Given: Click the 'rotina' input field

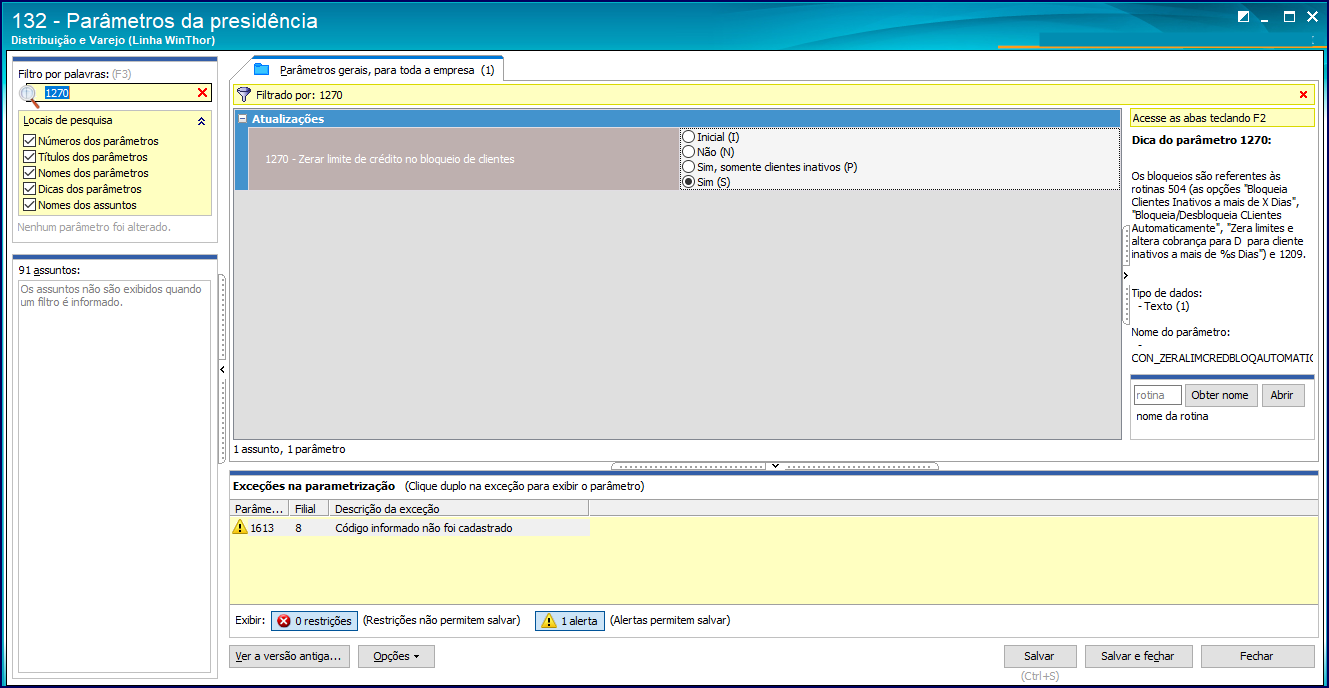Looking at the screenshot, I should click(1157, 395).
